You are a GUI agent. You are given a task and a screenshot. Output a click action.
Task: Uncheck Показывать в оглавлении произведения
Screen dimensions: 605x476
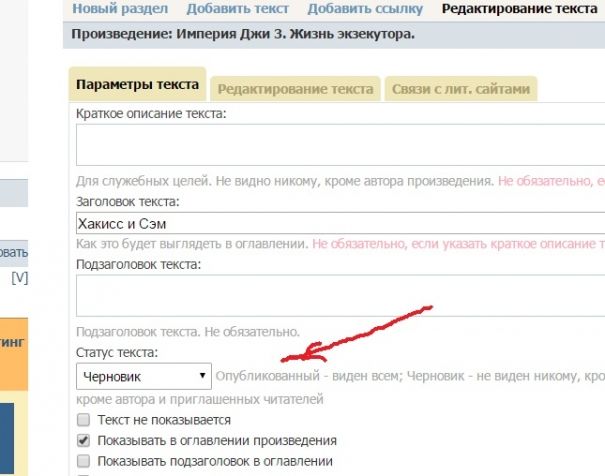[84, 440]
